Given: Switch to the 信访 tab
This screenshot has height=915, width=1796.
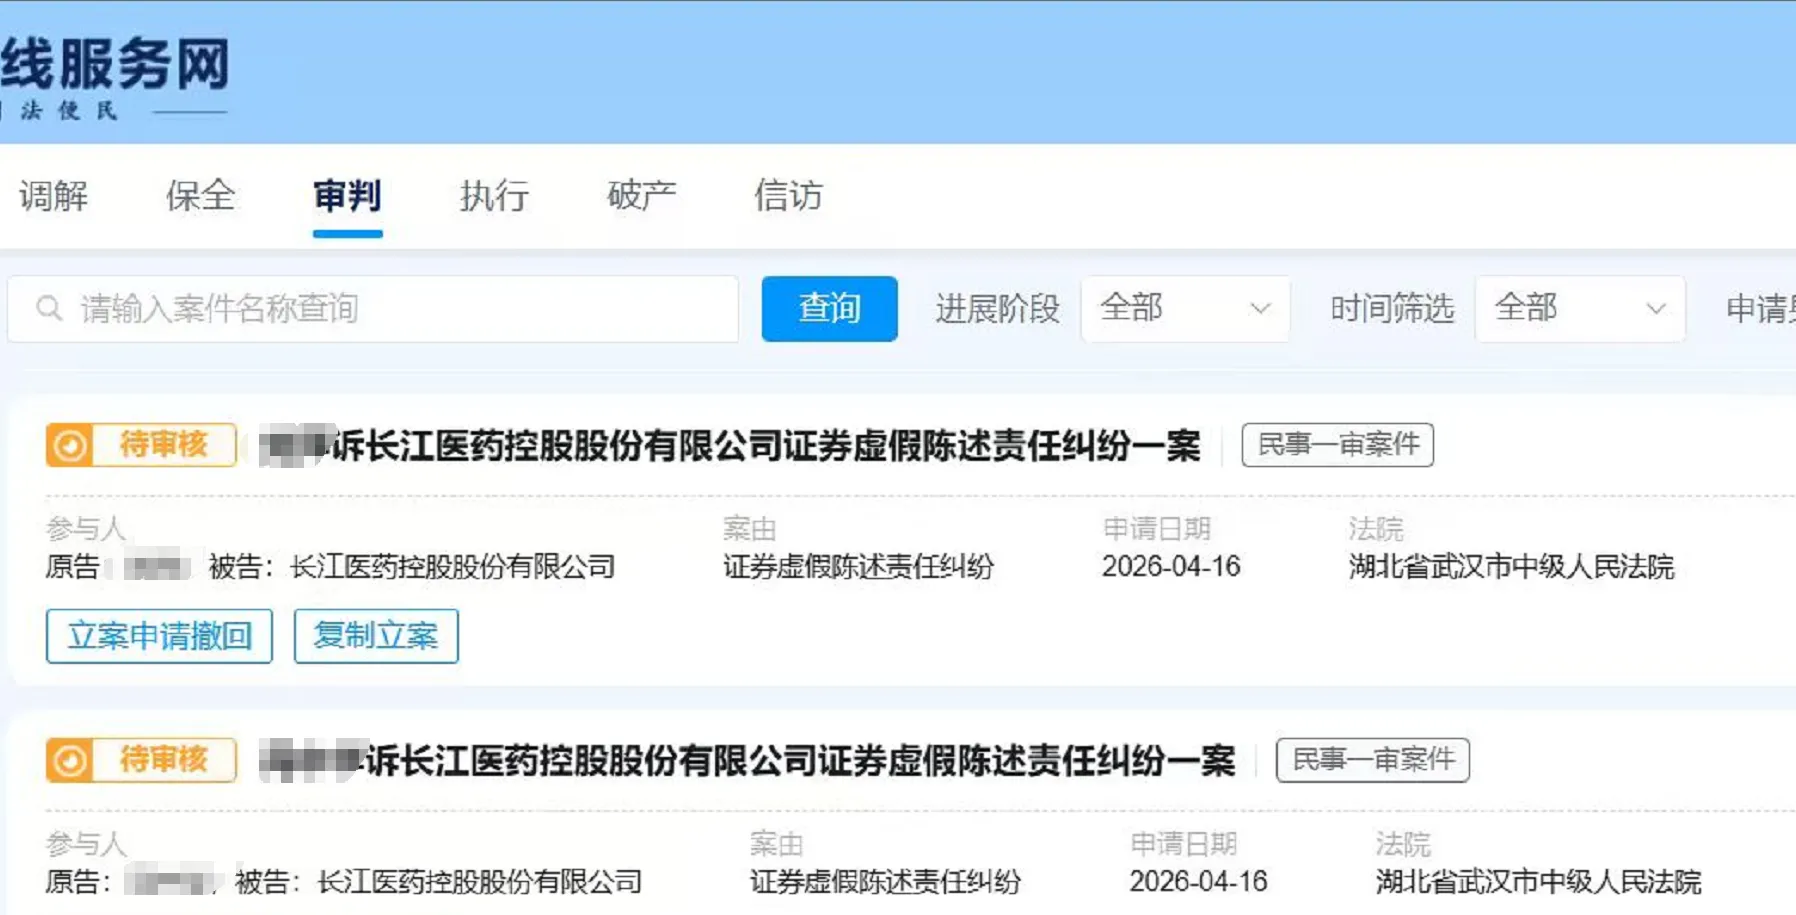Looking at the screenshot, I should (x=788, y=195).
